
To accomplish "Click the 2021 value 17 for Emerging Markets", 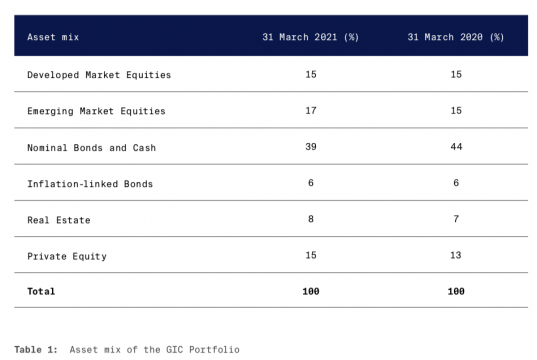I will pos(311,111).
